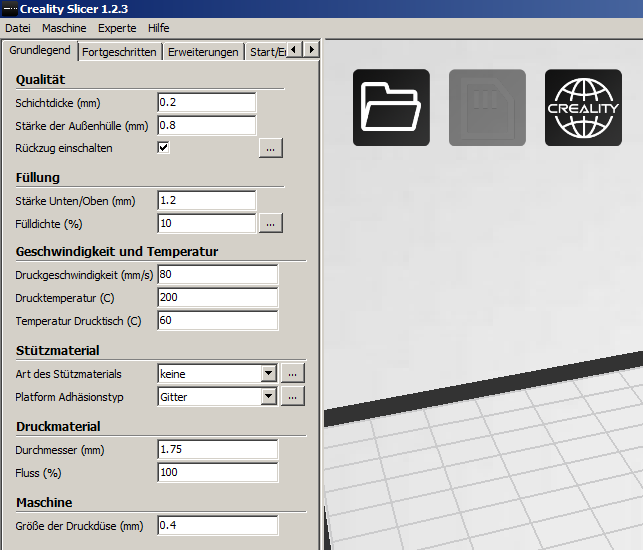643x550 pixels.
Task: Click the Schichtdicke input field
Action: coord(207,103)
